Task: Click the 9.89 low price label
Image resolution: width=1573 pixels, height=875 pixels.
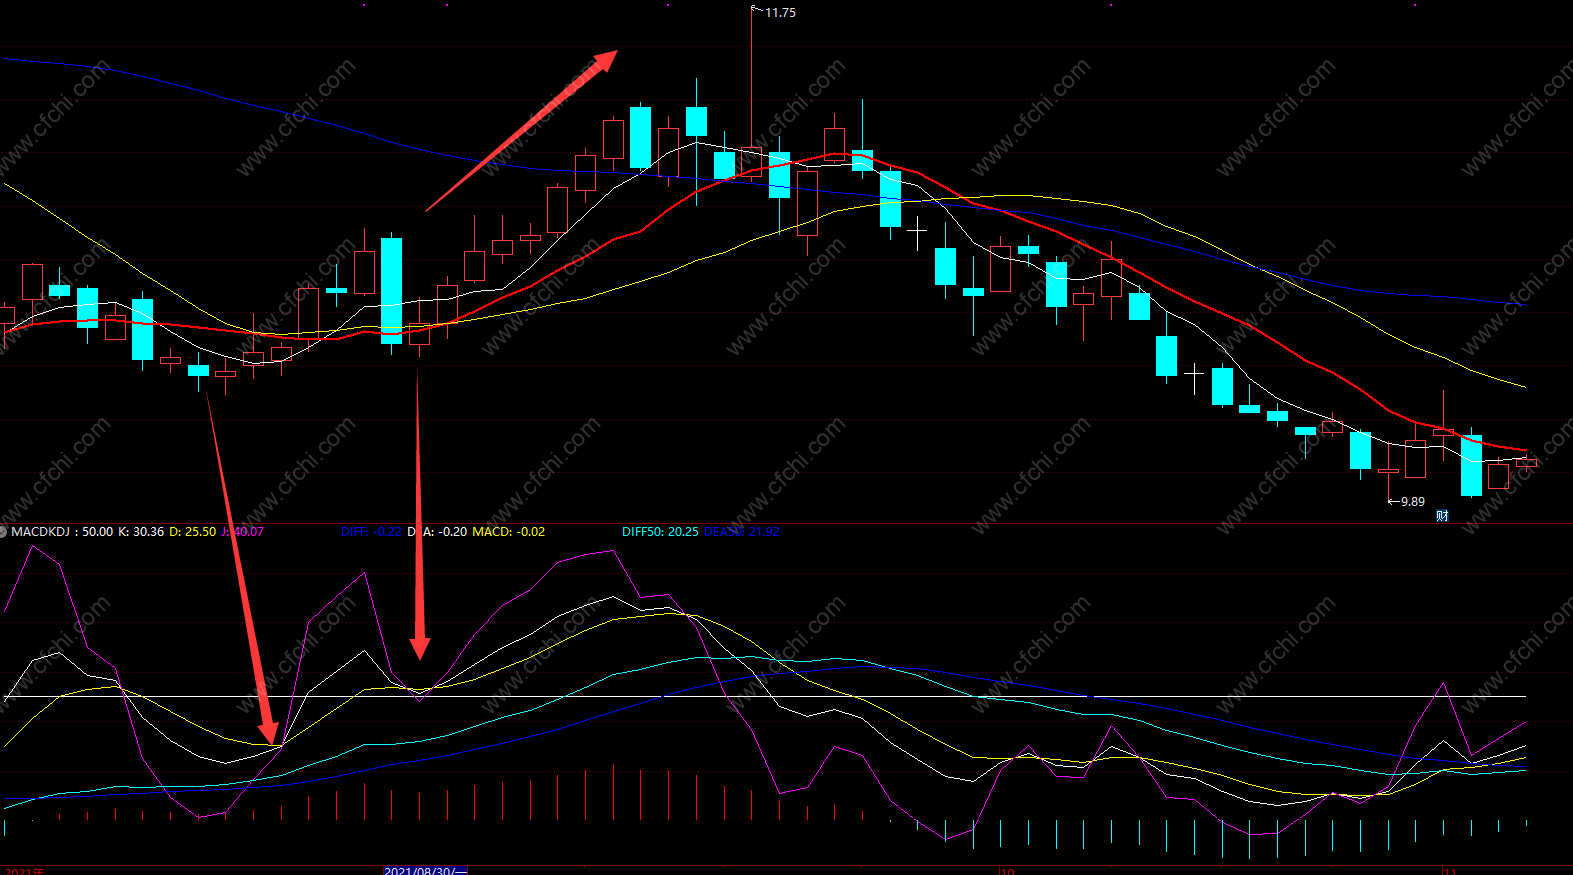Action: coord(1412,502)
